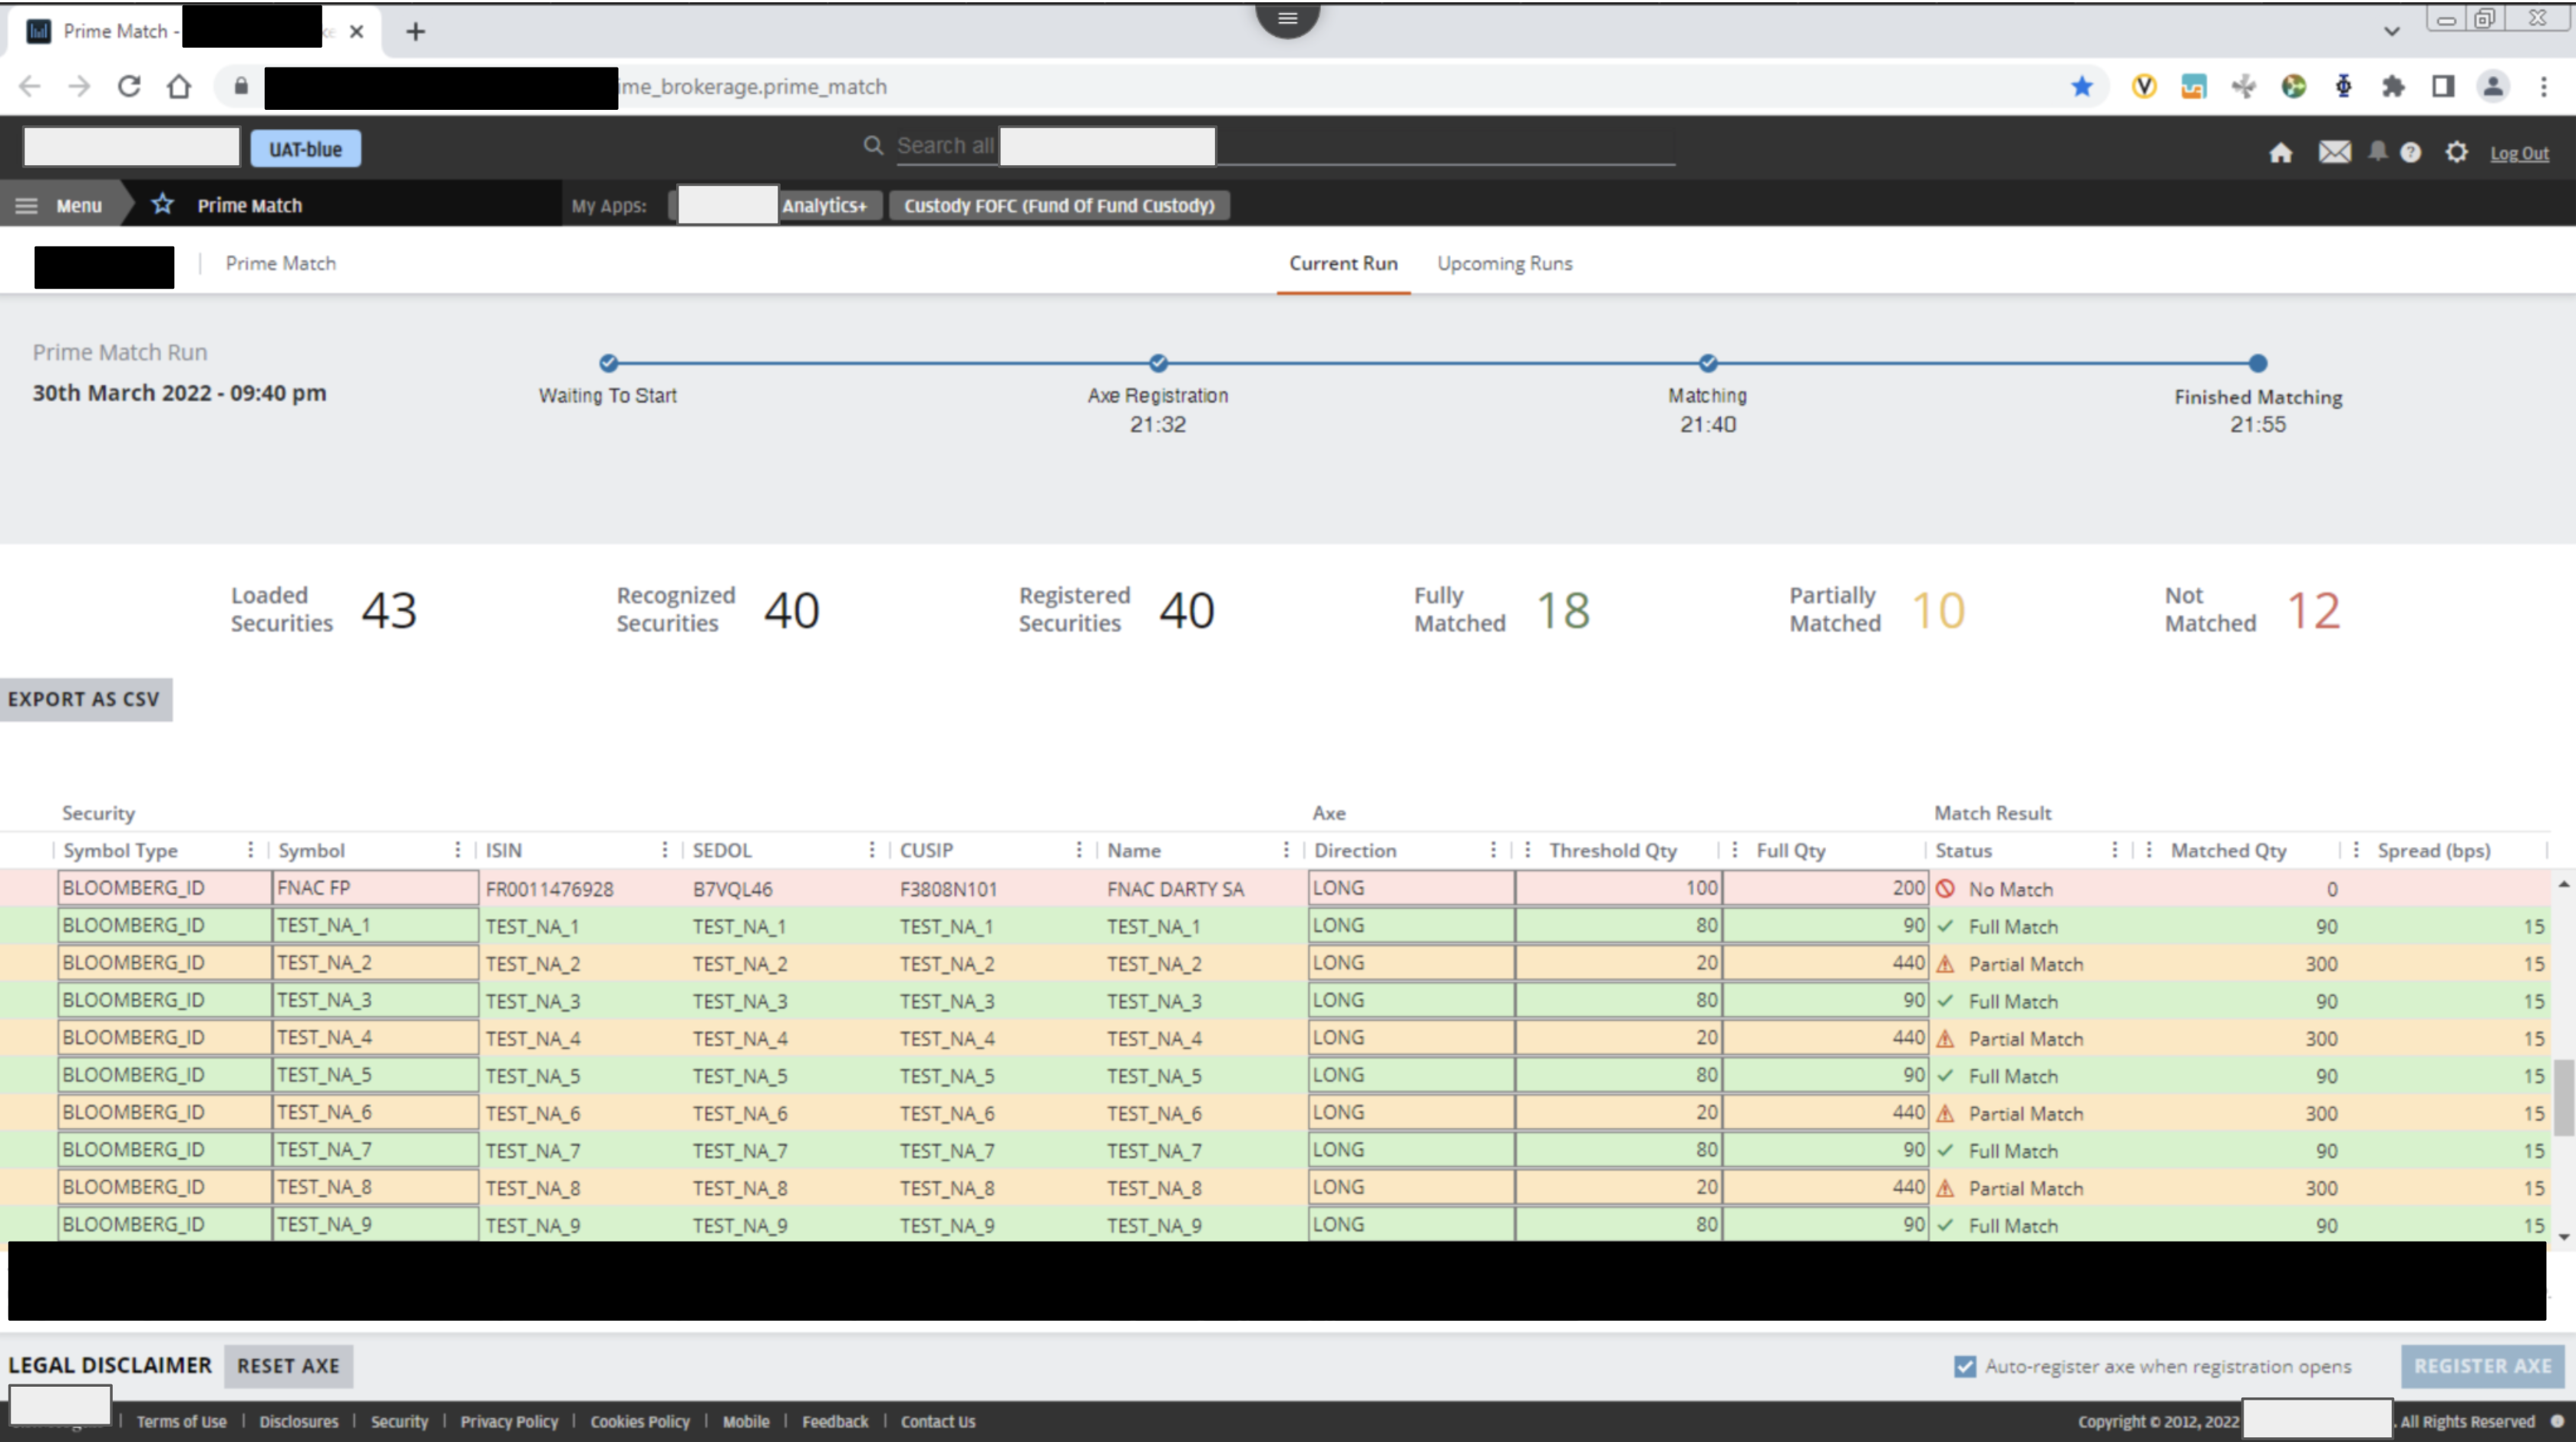Toggle auto-register axe checkbox
This screenshot has height=1442, width=2576.
(1964, 1366)
